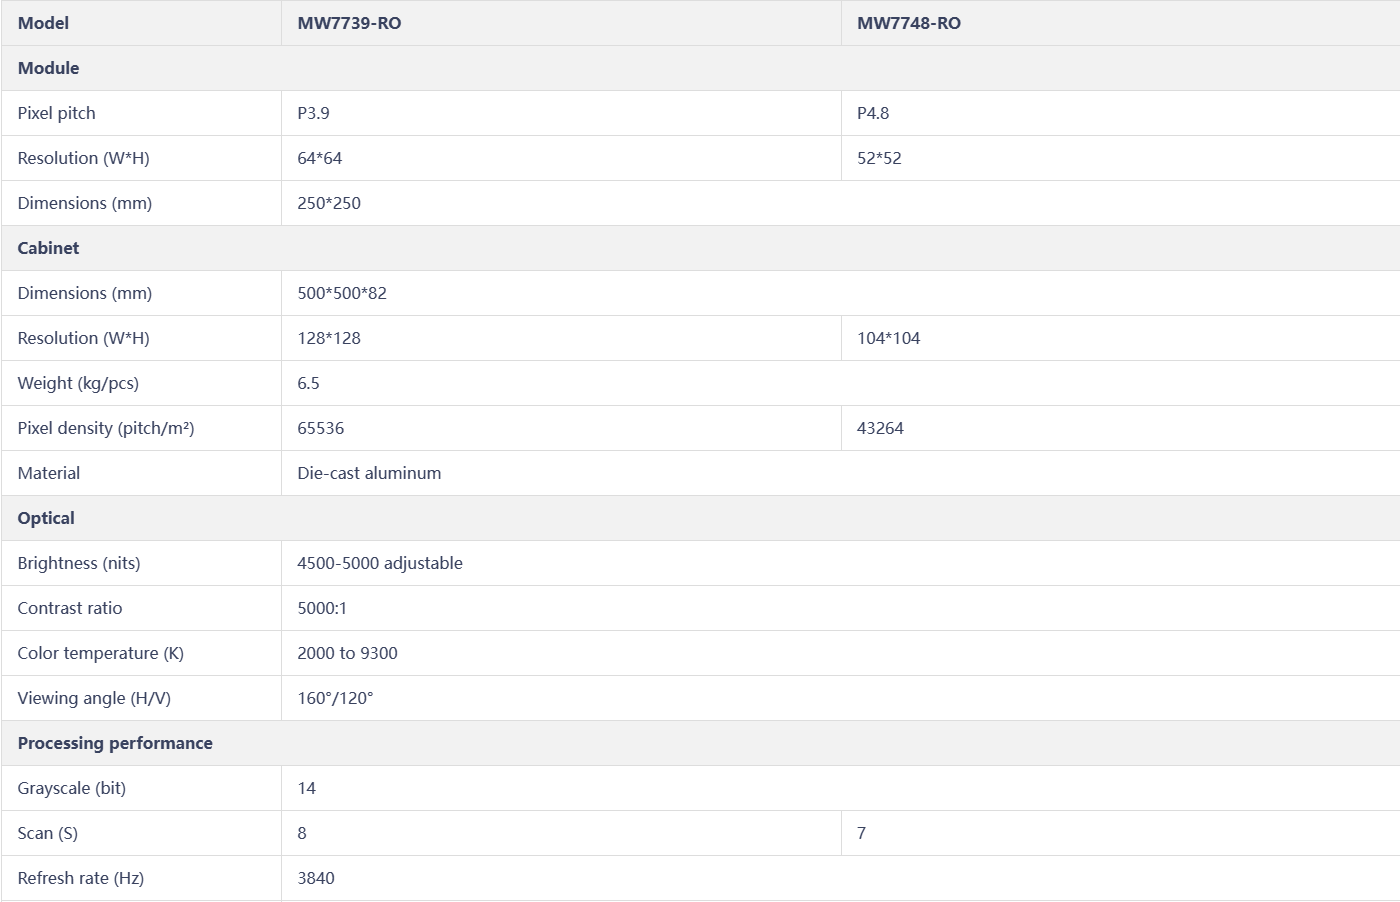Select the Module section heading
Screen dimensions: 1400x902
pyautogui.click(x=48, y=68)
